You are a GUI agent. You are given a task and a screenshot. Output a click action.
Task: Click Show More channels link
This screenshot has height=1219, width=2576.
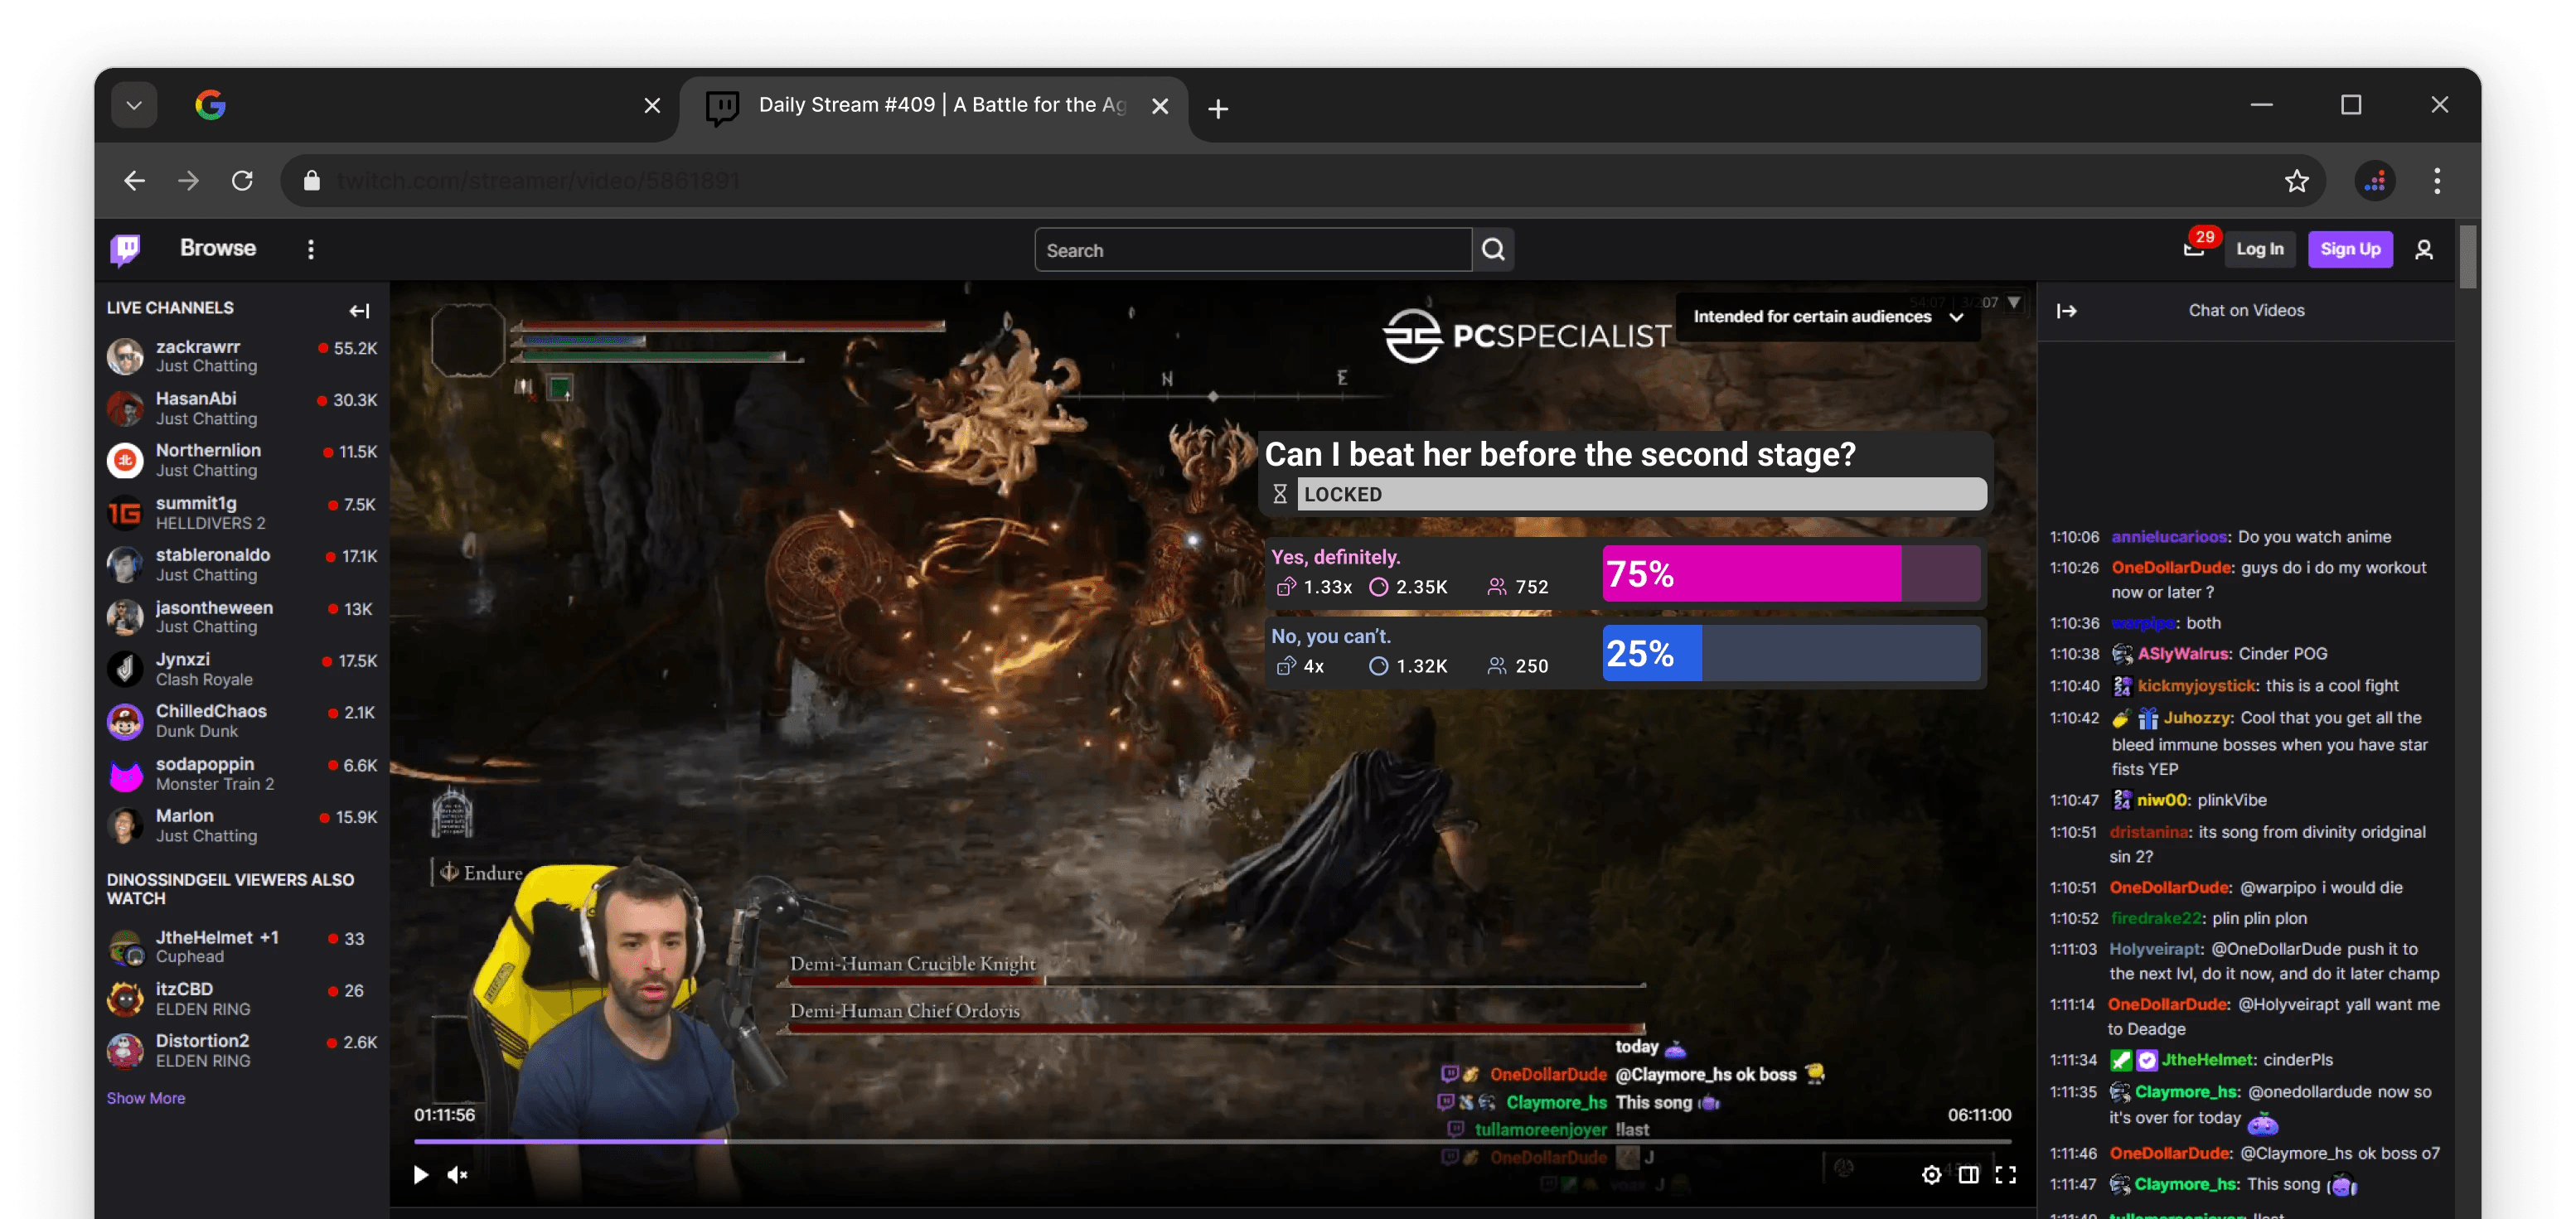(146, 1098)
